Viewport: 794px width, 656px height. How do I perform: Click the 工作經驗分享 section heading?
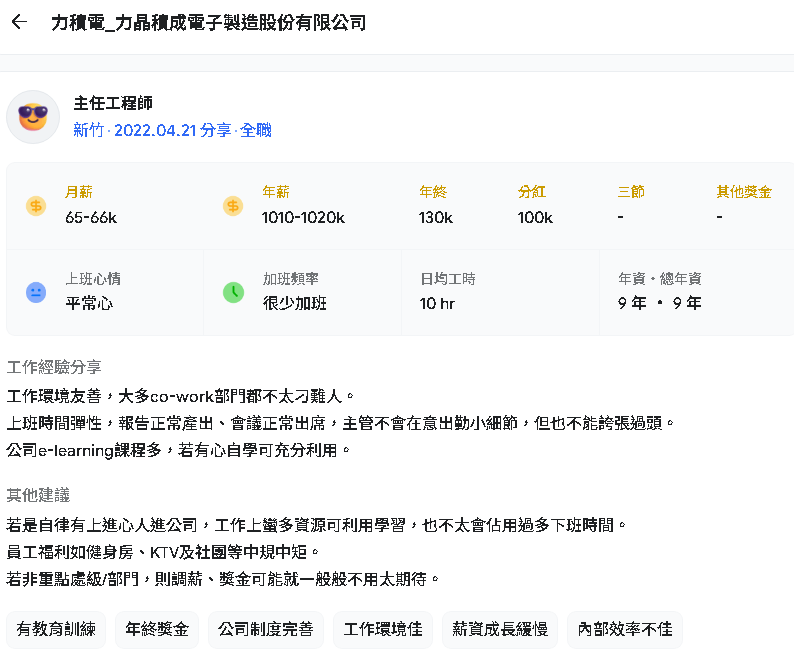(x=54, y=367)
